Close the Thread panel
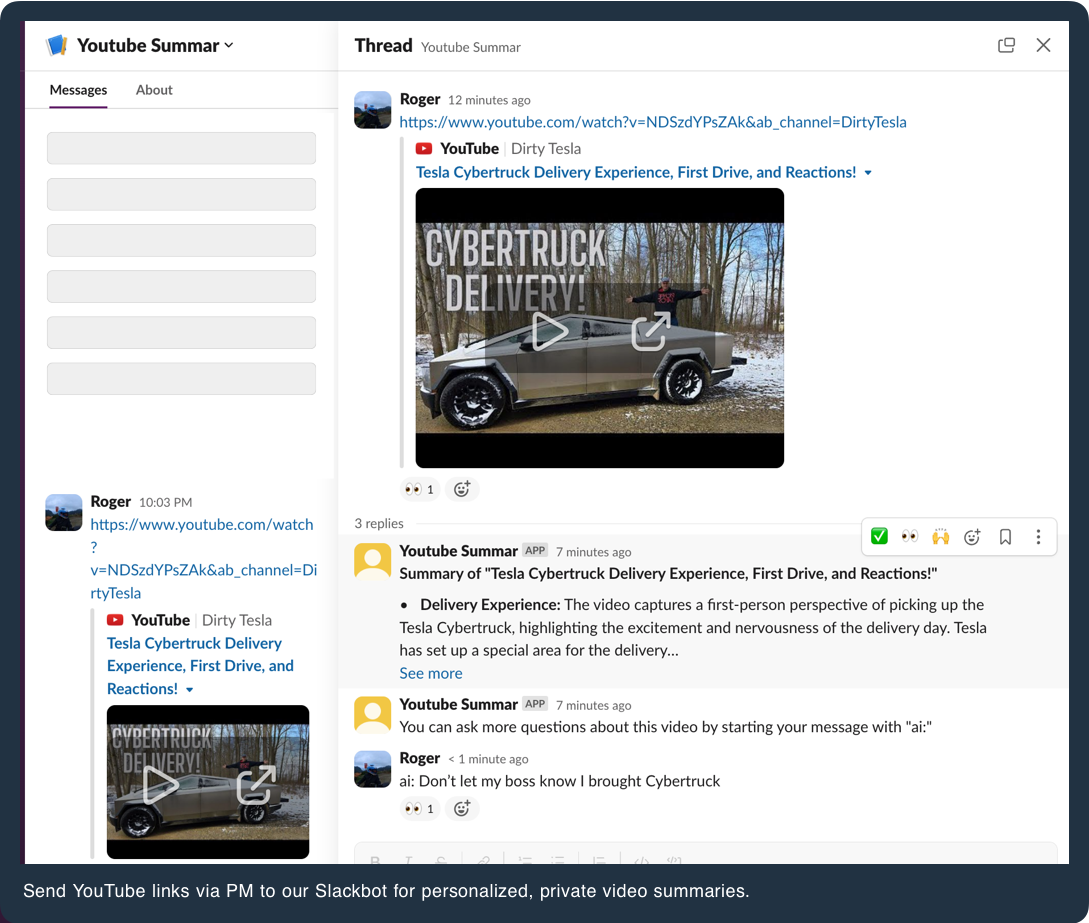1089x923 pixels. (1043, 46)
